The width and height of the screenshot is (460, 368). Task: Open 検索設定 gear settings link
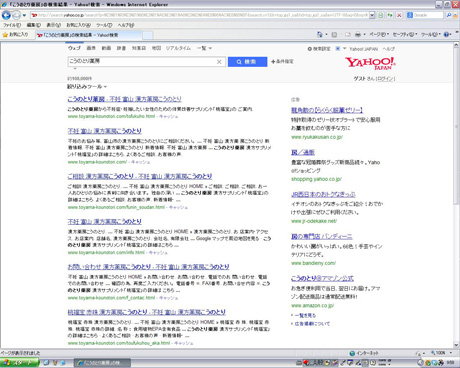click(319, 49)
